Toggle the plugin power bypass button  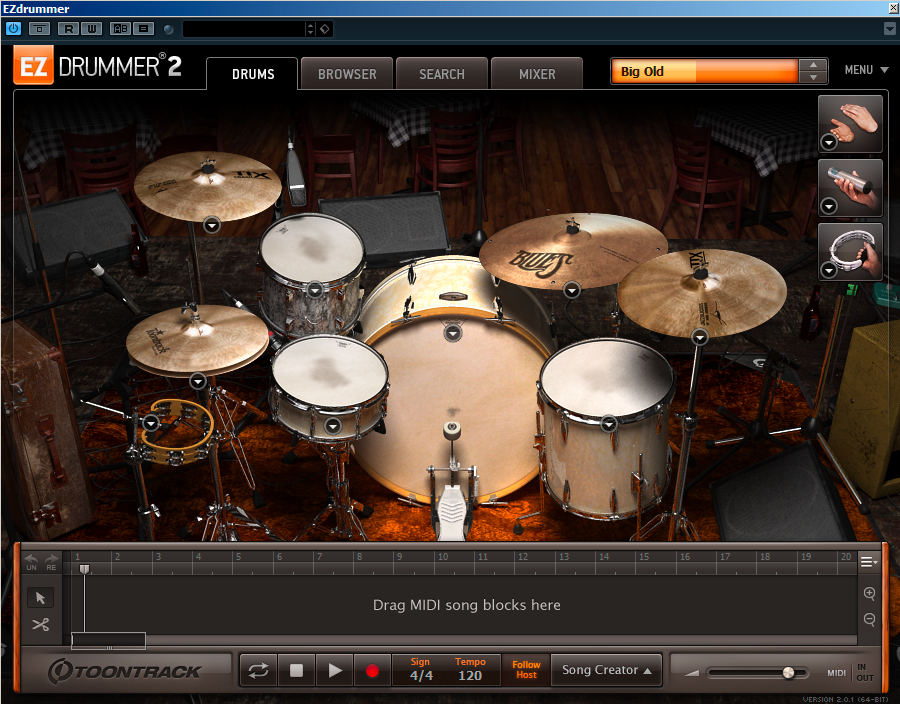(x=13, y=28)
